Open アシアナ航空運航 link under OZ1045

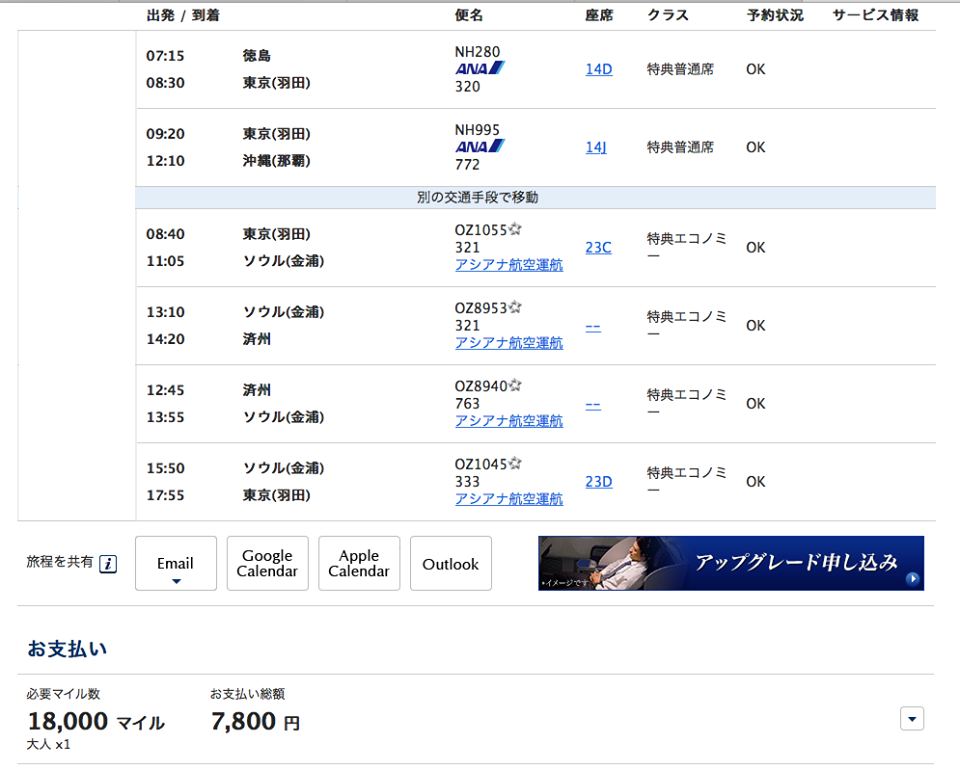[509, 499]
